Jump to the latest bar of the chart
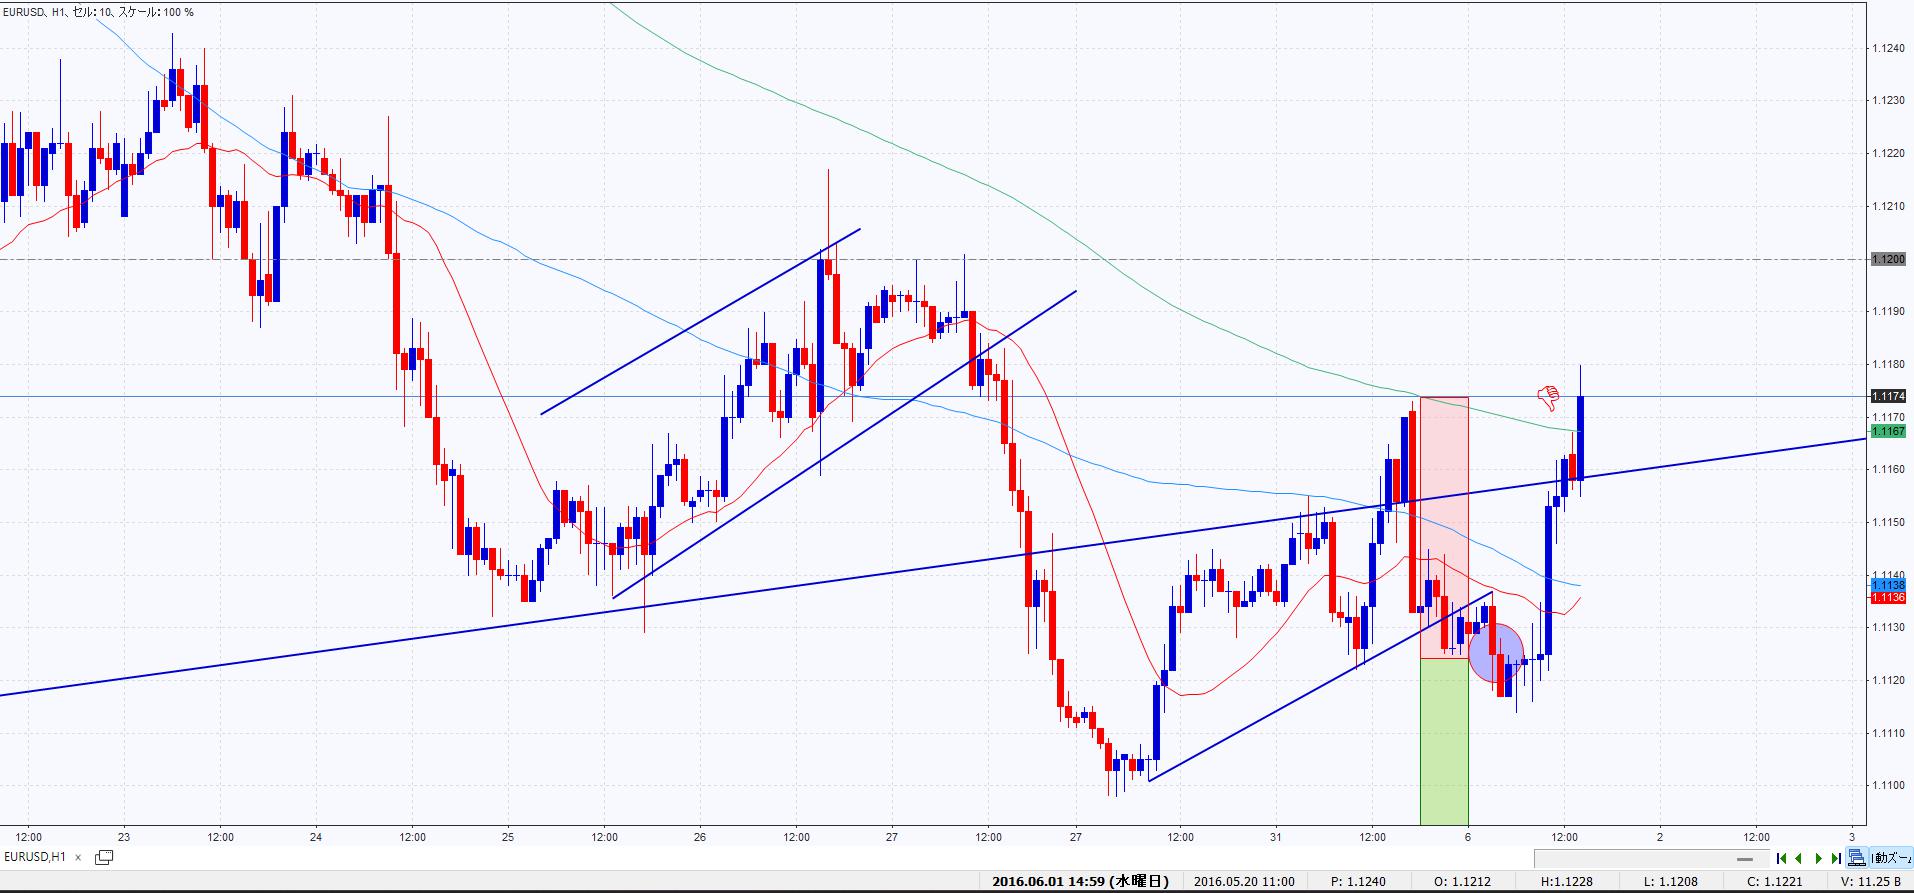Screen dimensions: 1914x893 1836,858
